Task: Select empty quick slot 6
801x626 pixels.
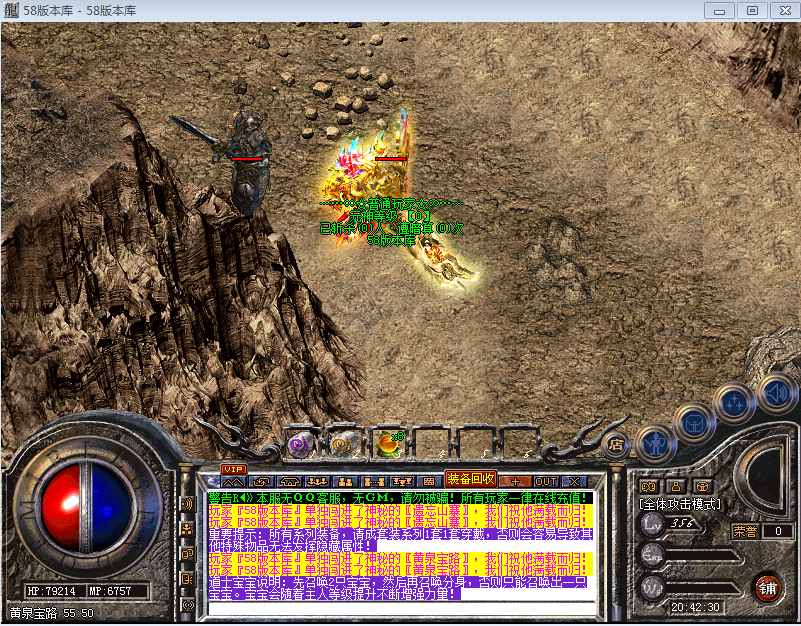Action: (518, 443)
